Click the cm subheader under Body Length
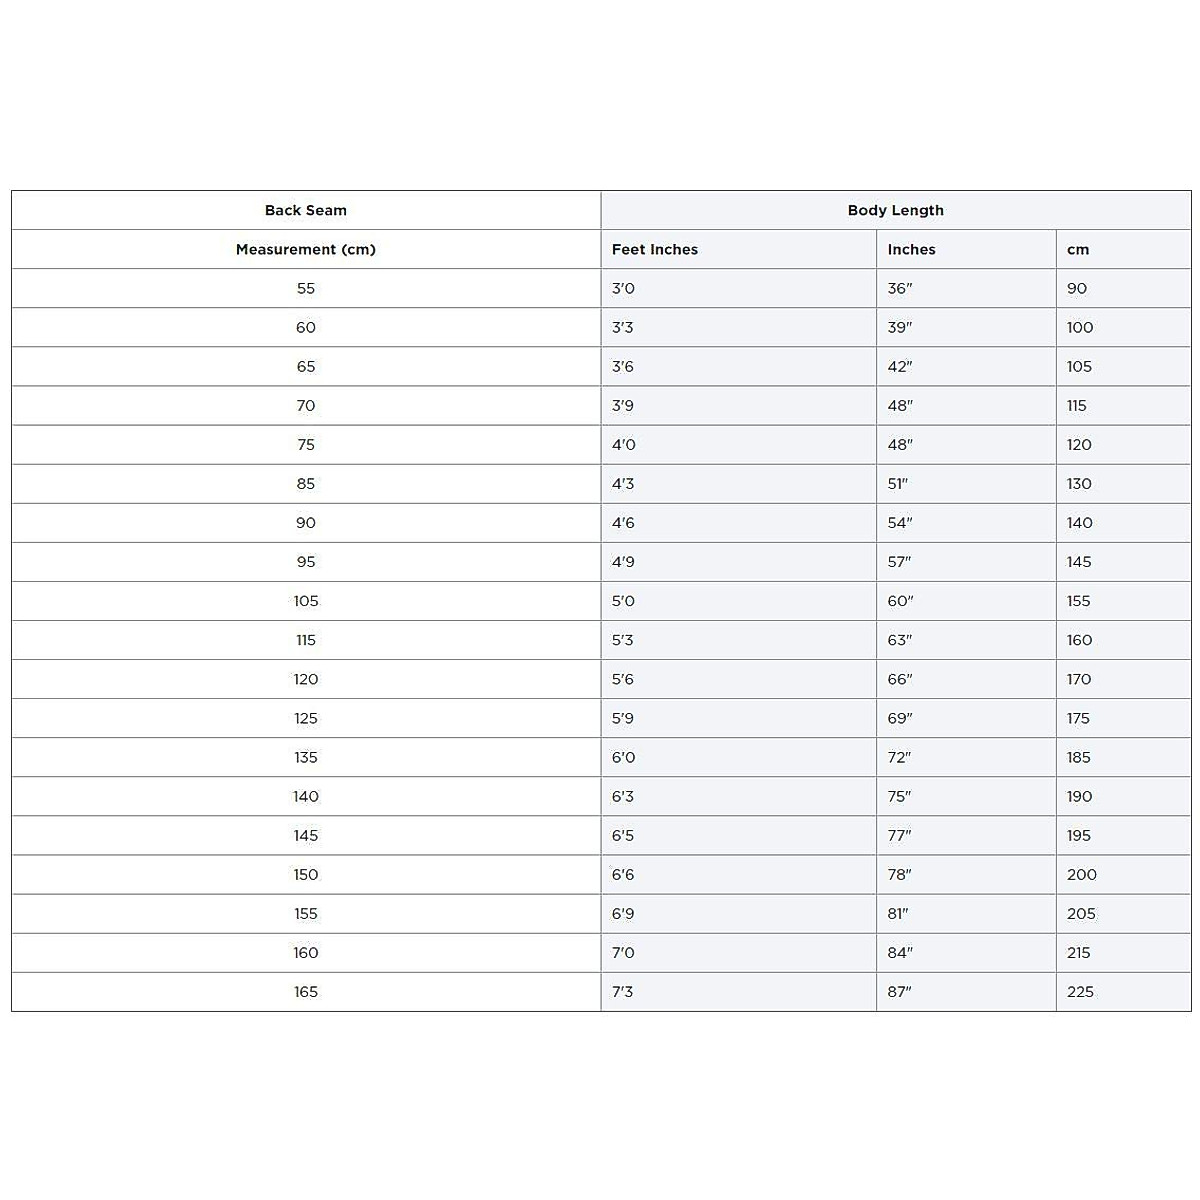Viewport: 1200px width, 1200px height. tap(1078, 249)
